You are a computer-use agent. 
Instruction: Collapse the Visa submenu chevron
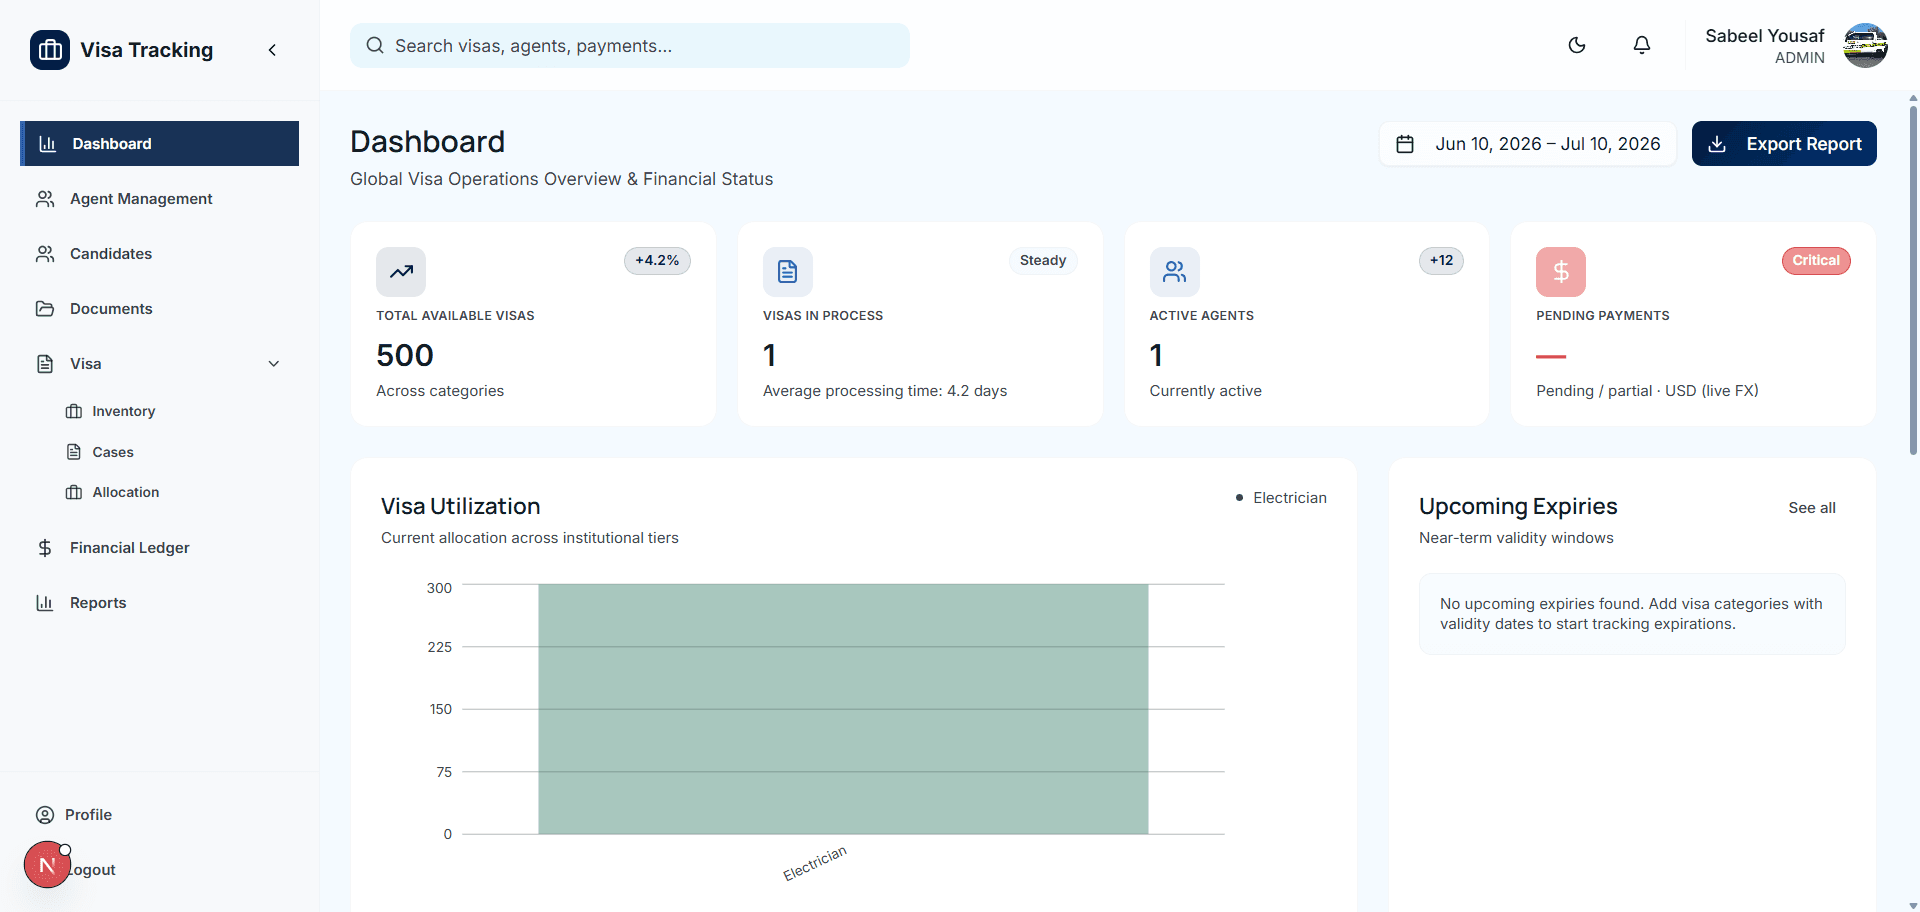click(x=274, y=364)
